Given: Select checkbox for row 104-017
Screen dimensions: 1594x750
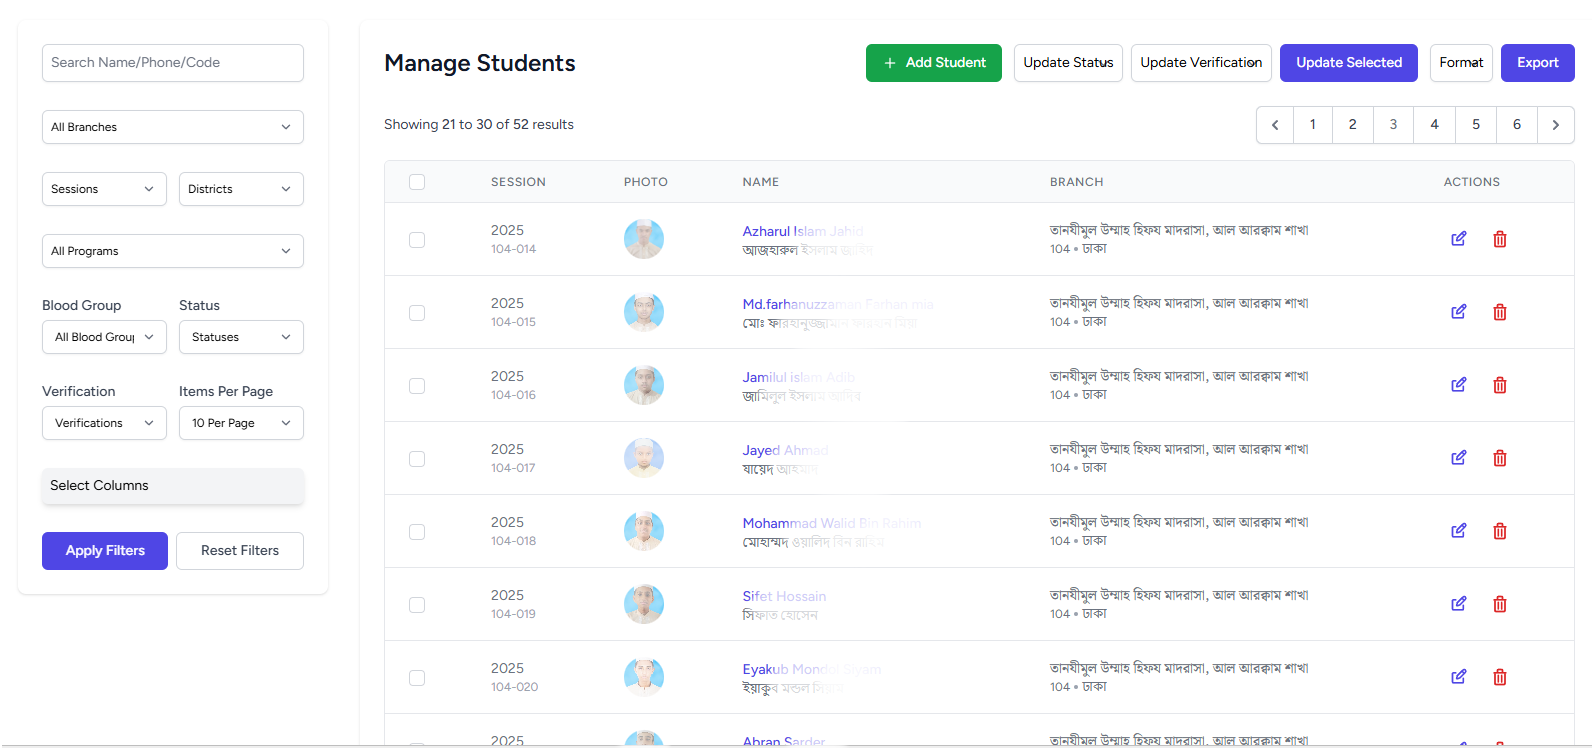Looking at the screenshot, I should pos(417,459).
